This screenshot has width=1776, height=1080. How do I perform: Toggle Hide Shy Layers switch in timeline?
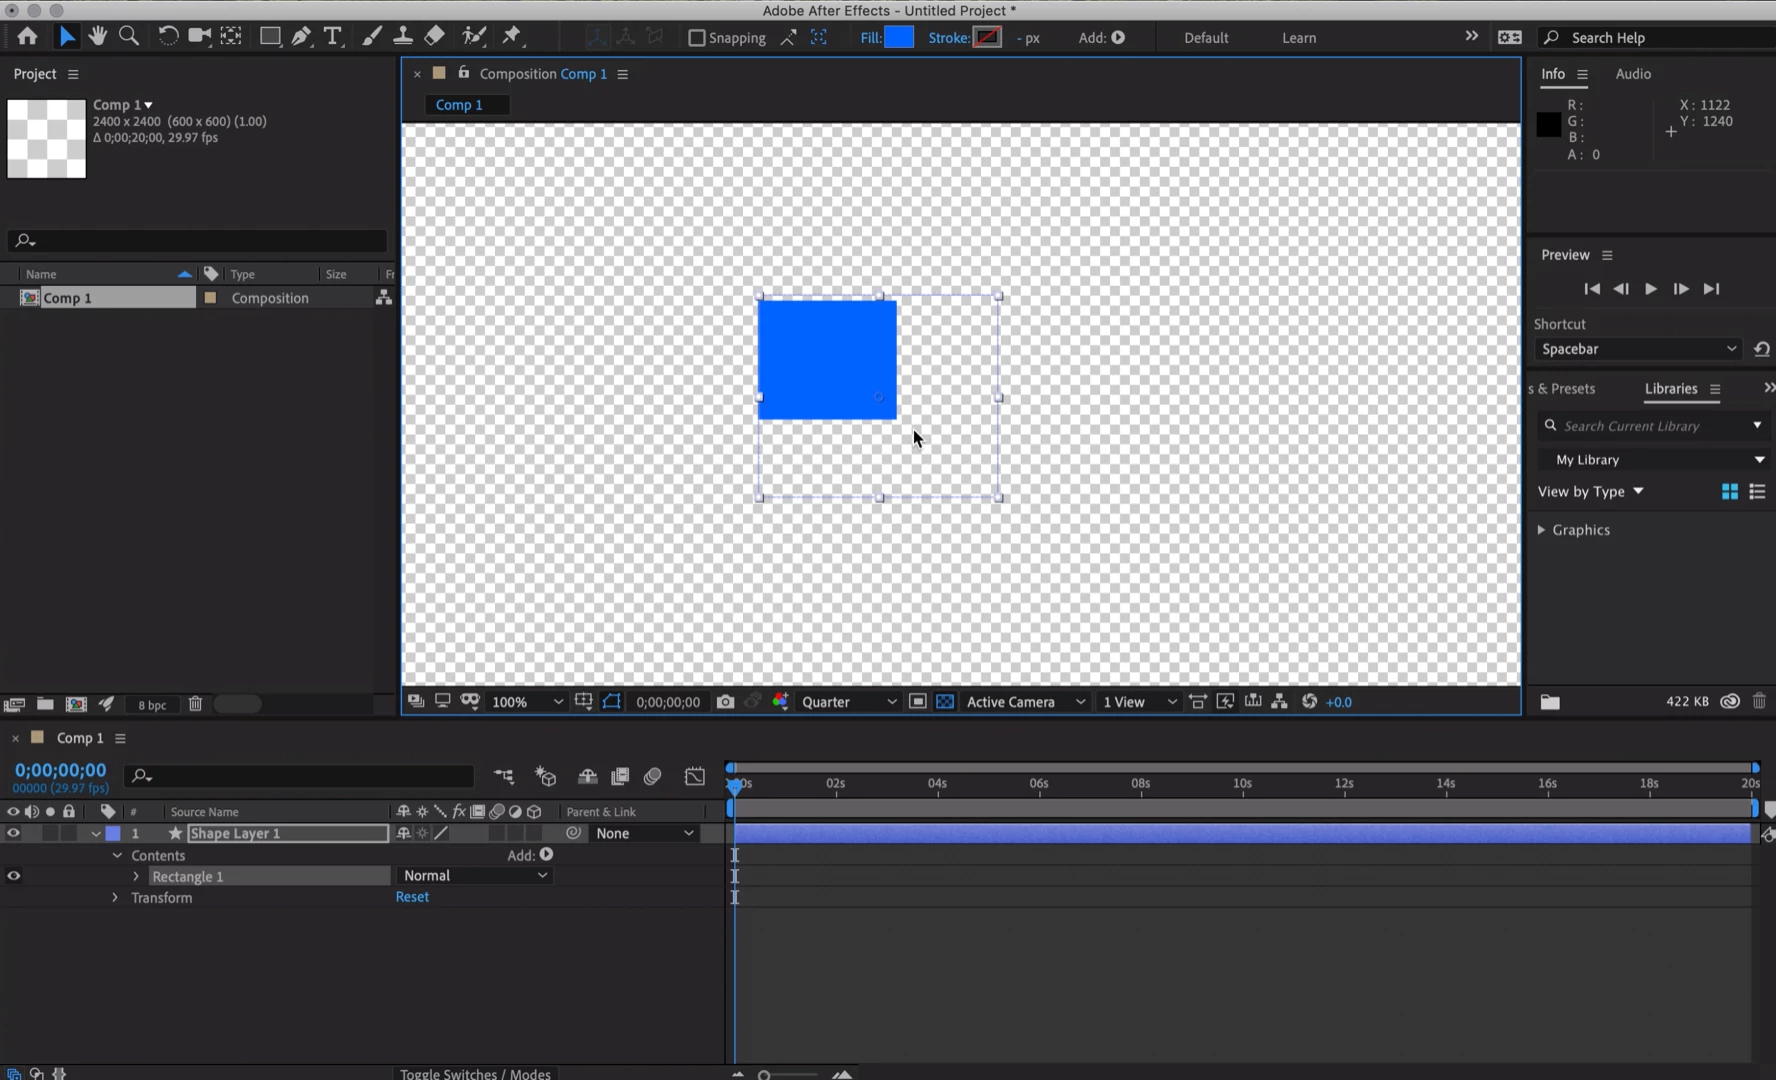(x=588, y=777)
